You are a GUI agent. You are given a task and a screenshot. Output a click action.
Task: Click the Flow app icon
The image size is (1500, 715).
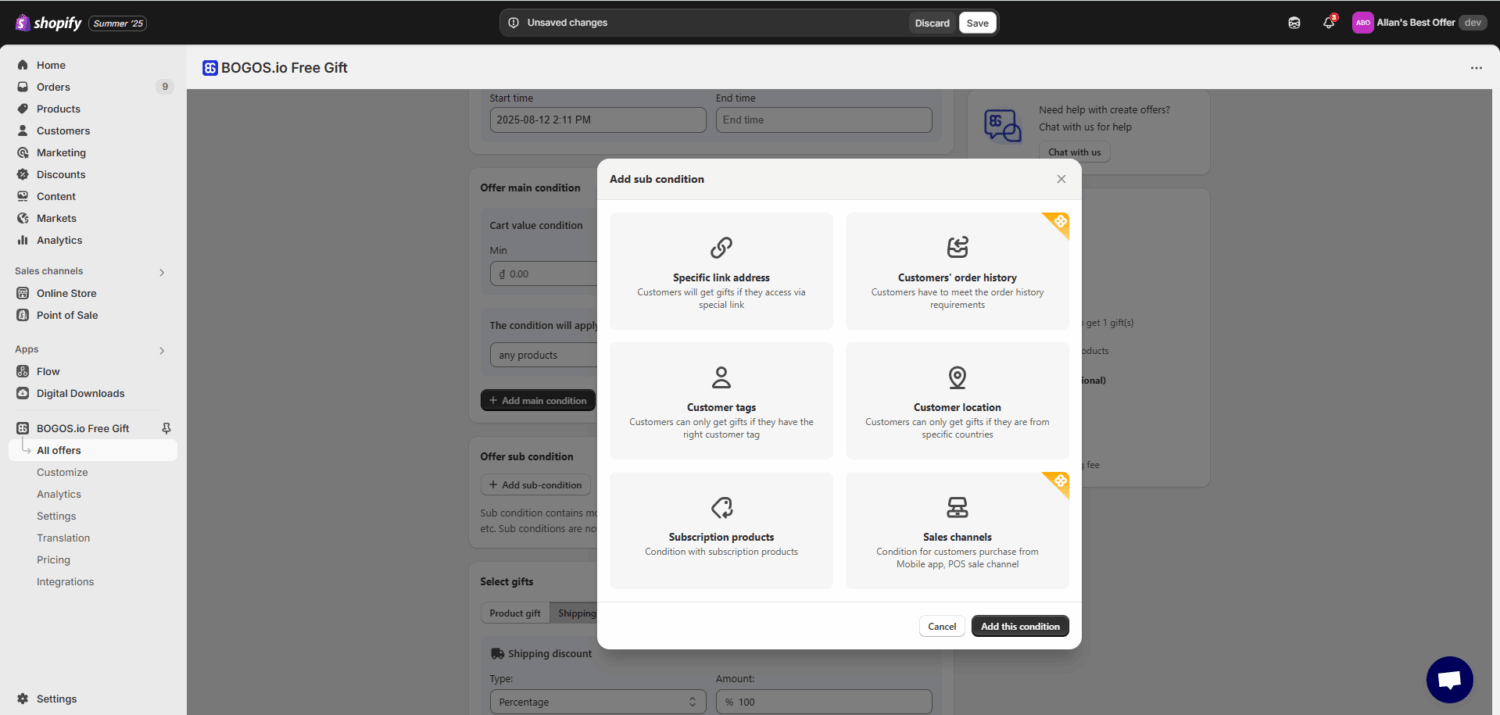pyautogui.click(x=23, y=371)
